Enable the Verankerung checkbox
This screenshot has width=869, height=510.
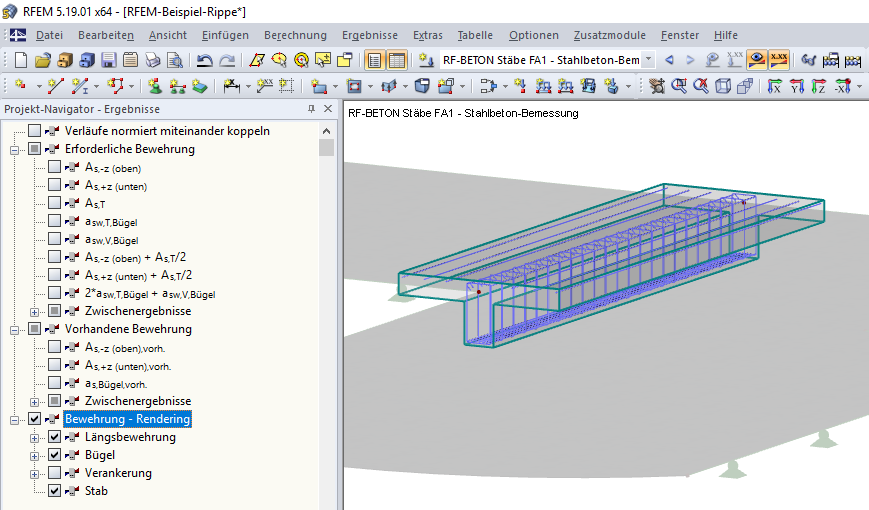54,473
